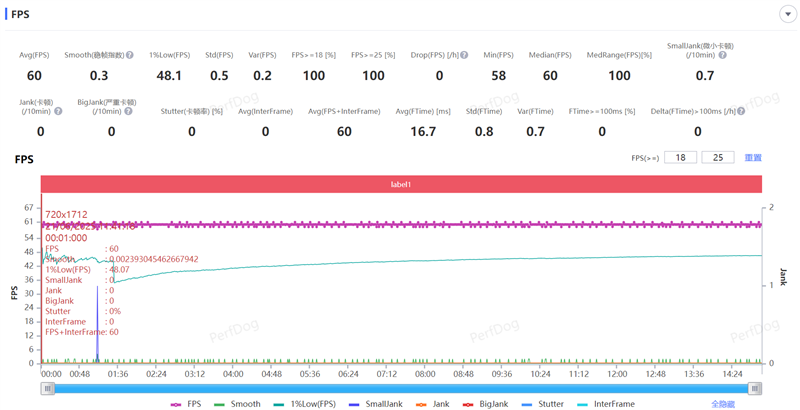Screen dimensions: 800x410
Task: Click help icon beside SmallJank (/10min)
Action: pyautogui.click(x=723, y=55)
